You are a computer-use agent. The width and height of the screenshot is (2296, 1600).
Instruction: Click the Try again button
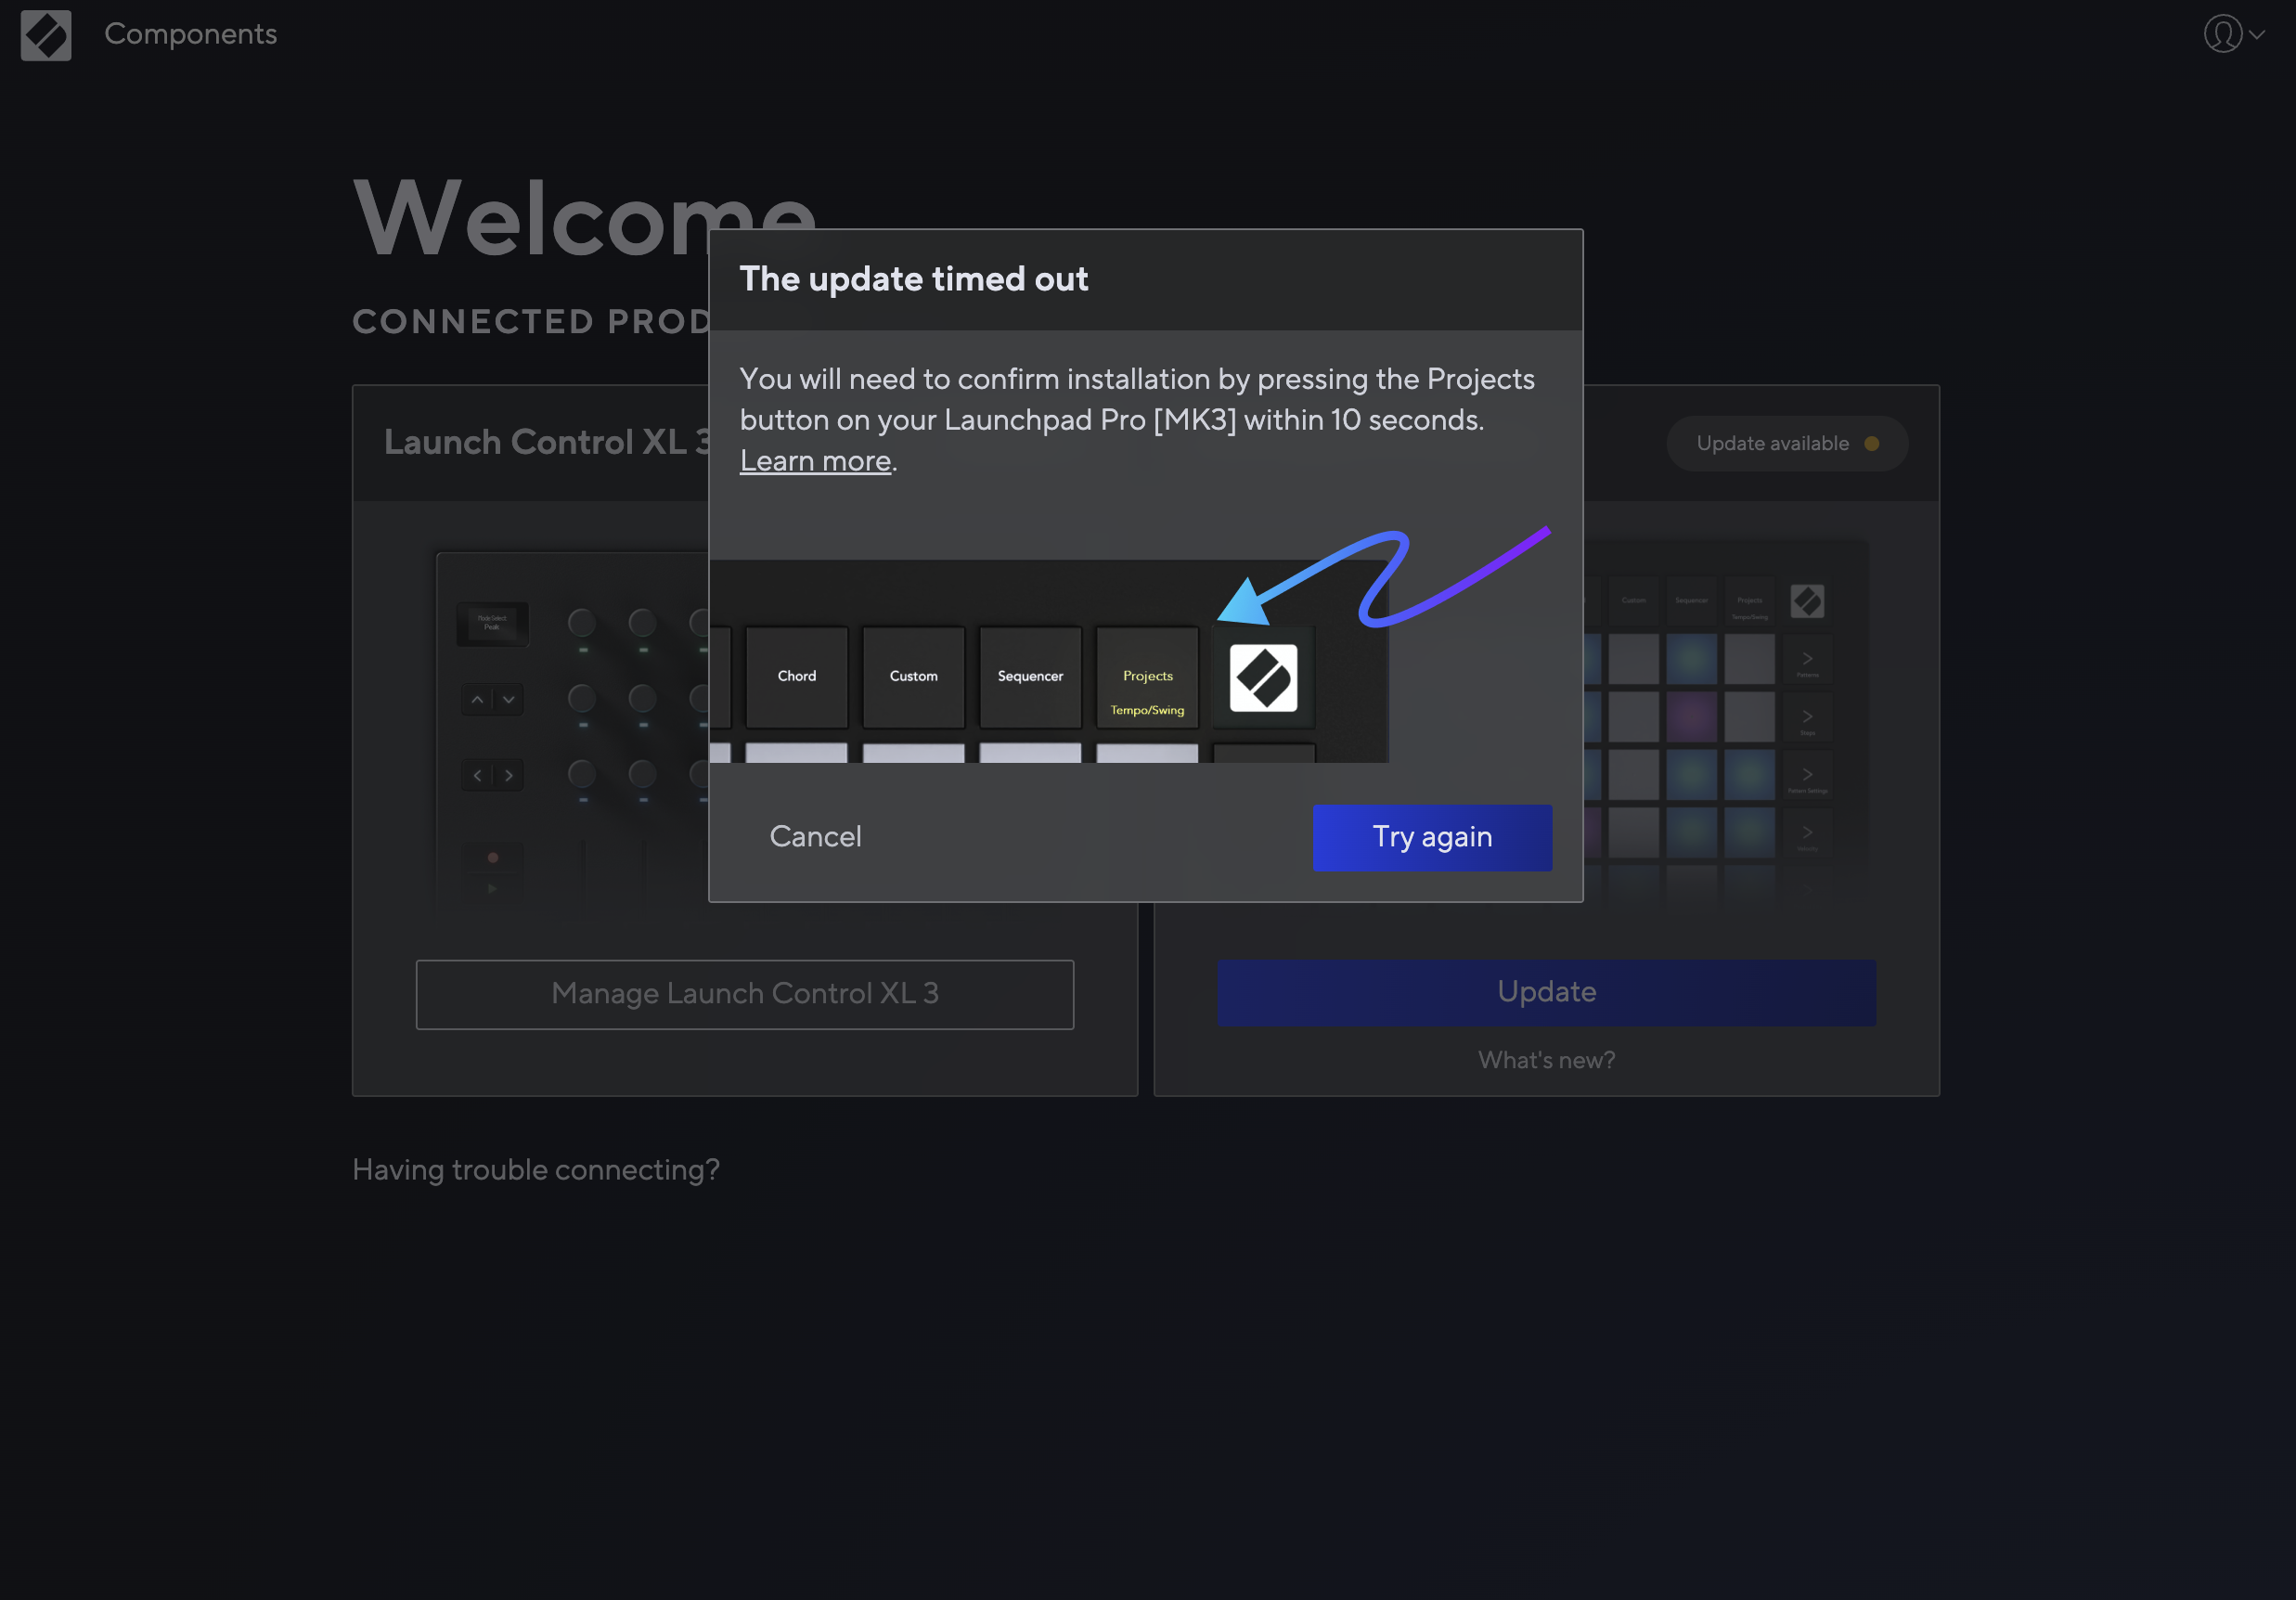coord(1431,837)
